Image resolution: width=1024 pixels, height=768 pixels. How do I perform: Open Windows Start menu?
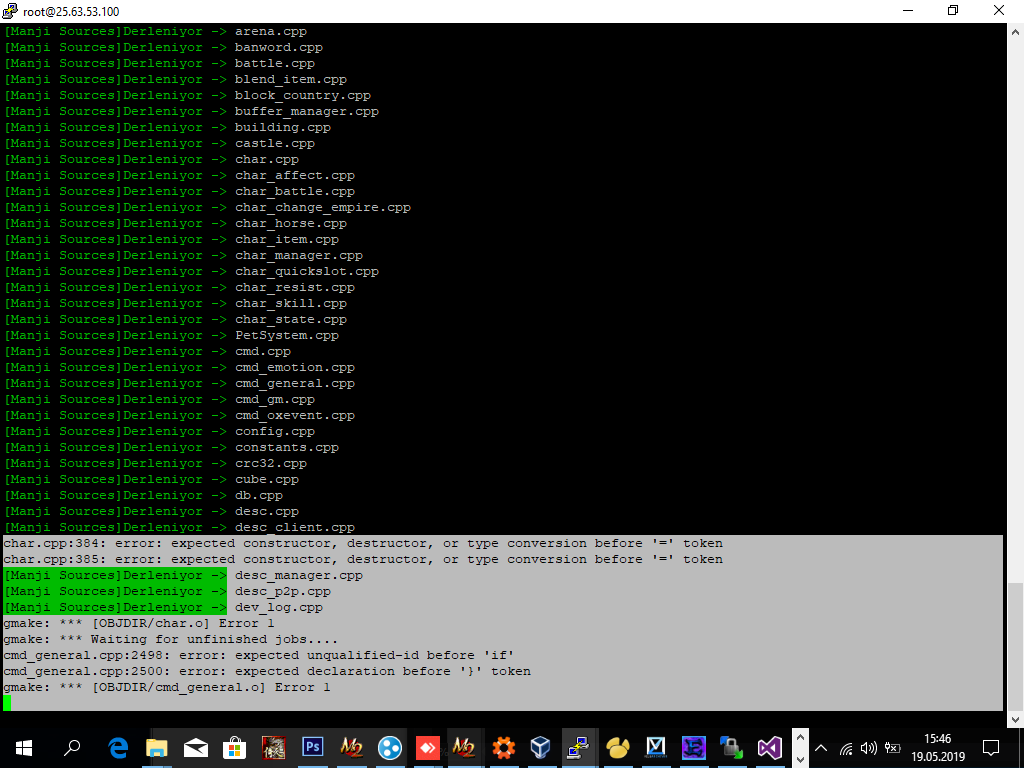[x=24, y=748]
